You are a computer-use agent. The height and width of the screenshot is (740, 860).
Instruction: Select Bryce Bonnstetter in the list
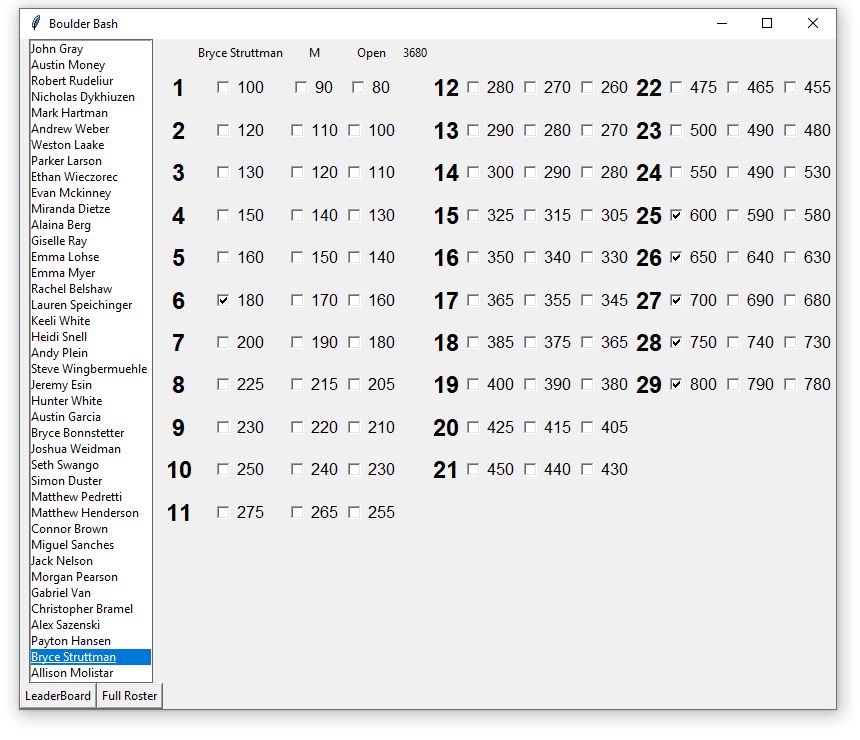tap(77, 433)
